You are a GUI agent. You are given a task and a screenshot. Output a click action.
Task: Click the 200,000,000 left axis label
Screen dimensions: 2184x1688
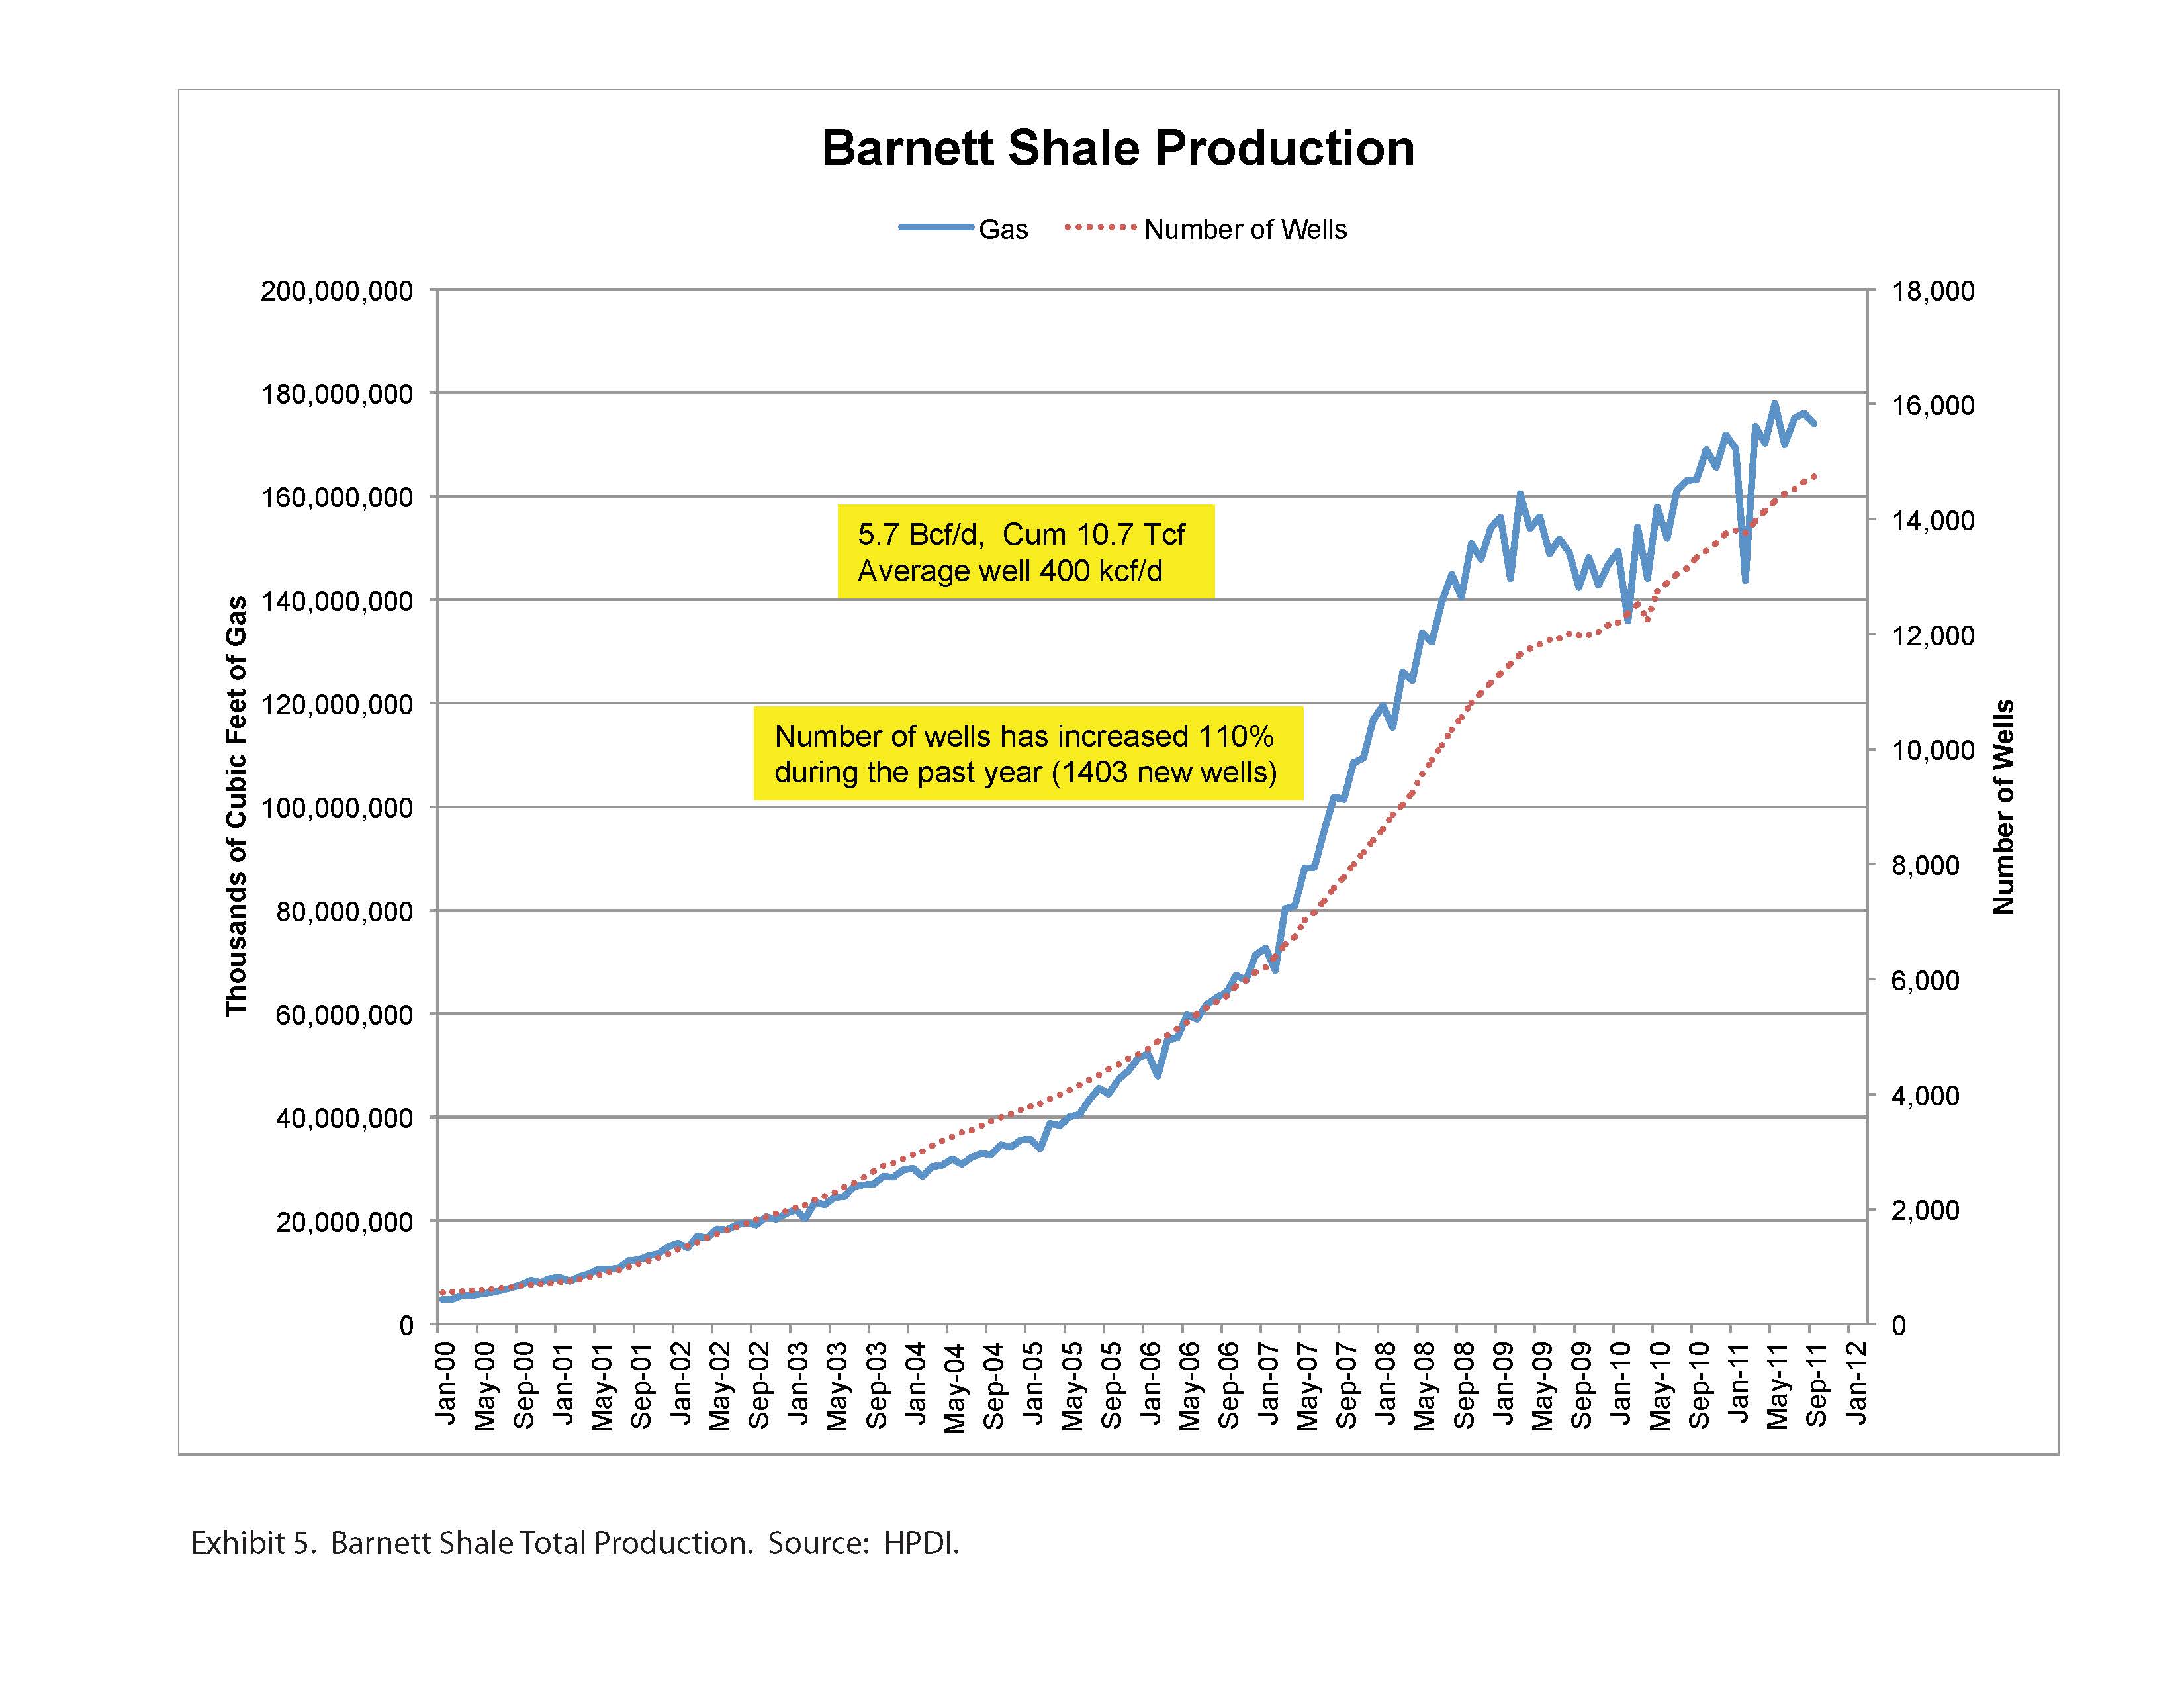point(336,291)
